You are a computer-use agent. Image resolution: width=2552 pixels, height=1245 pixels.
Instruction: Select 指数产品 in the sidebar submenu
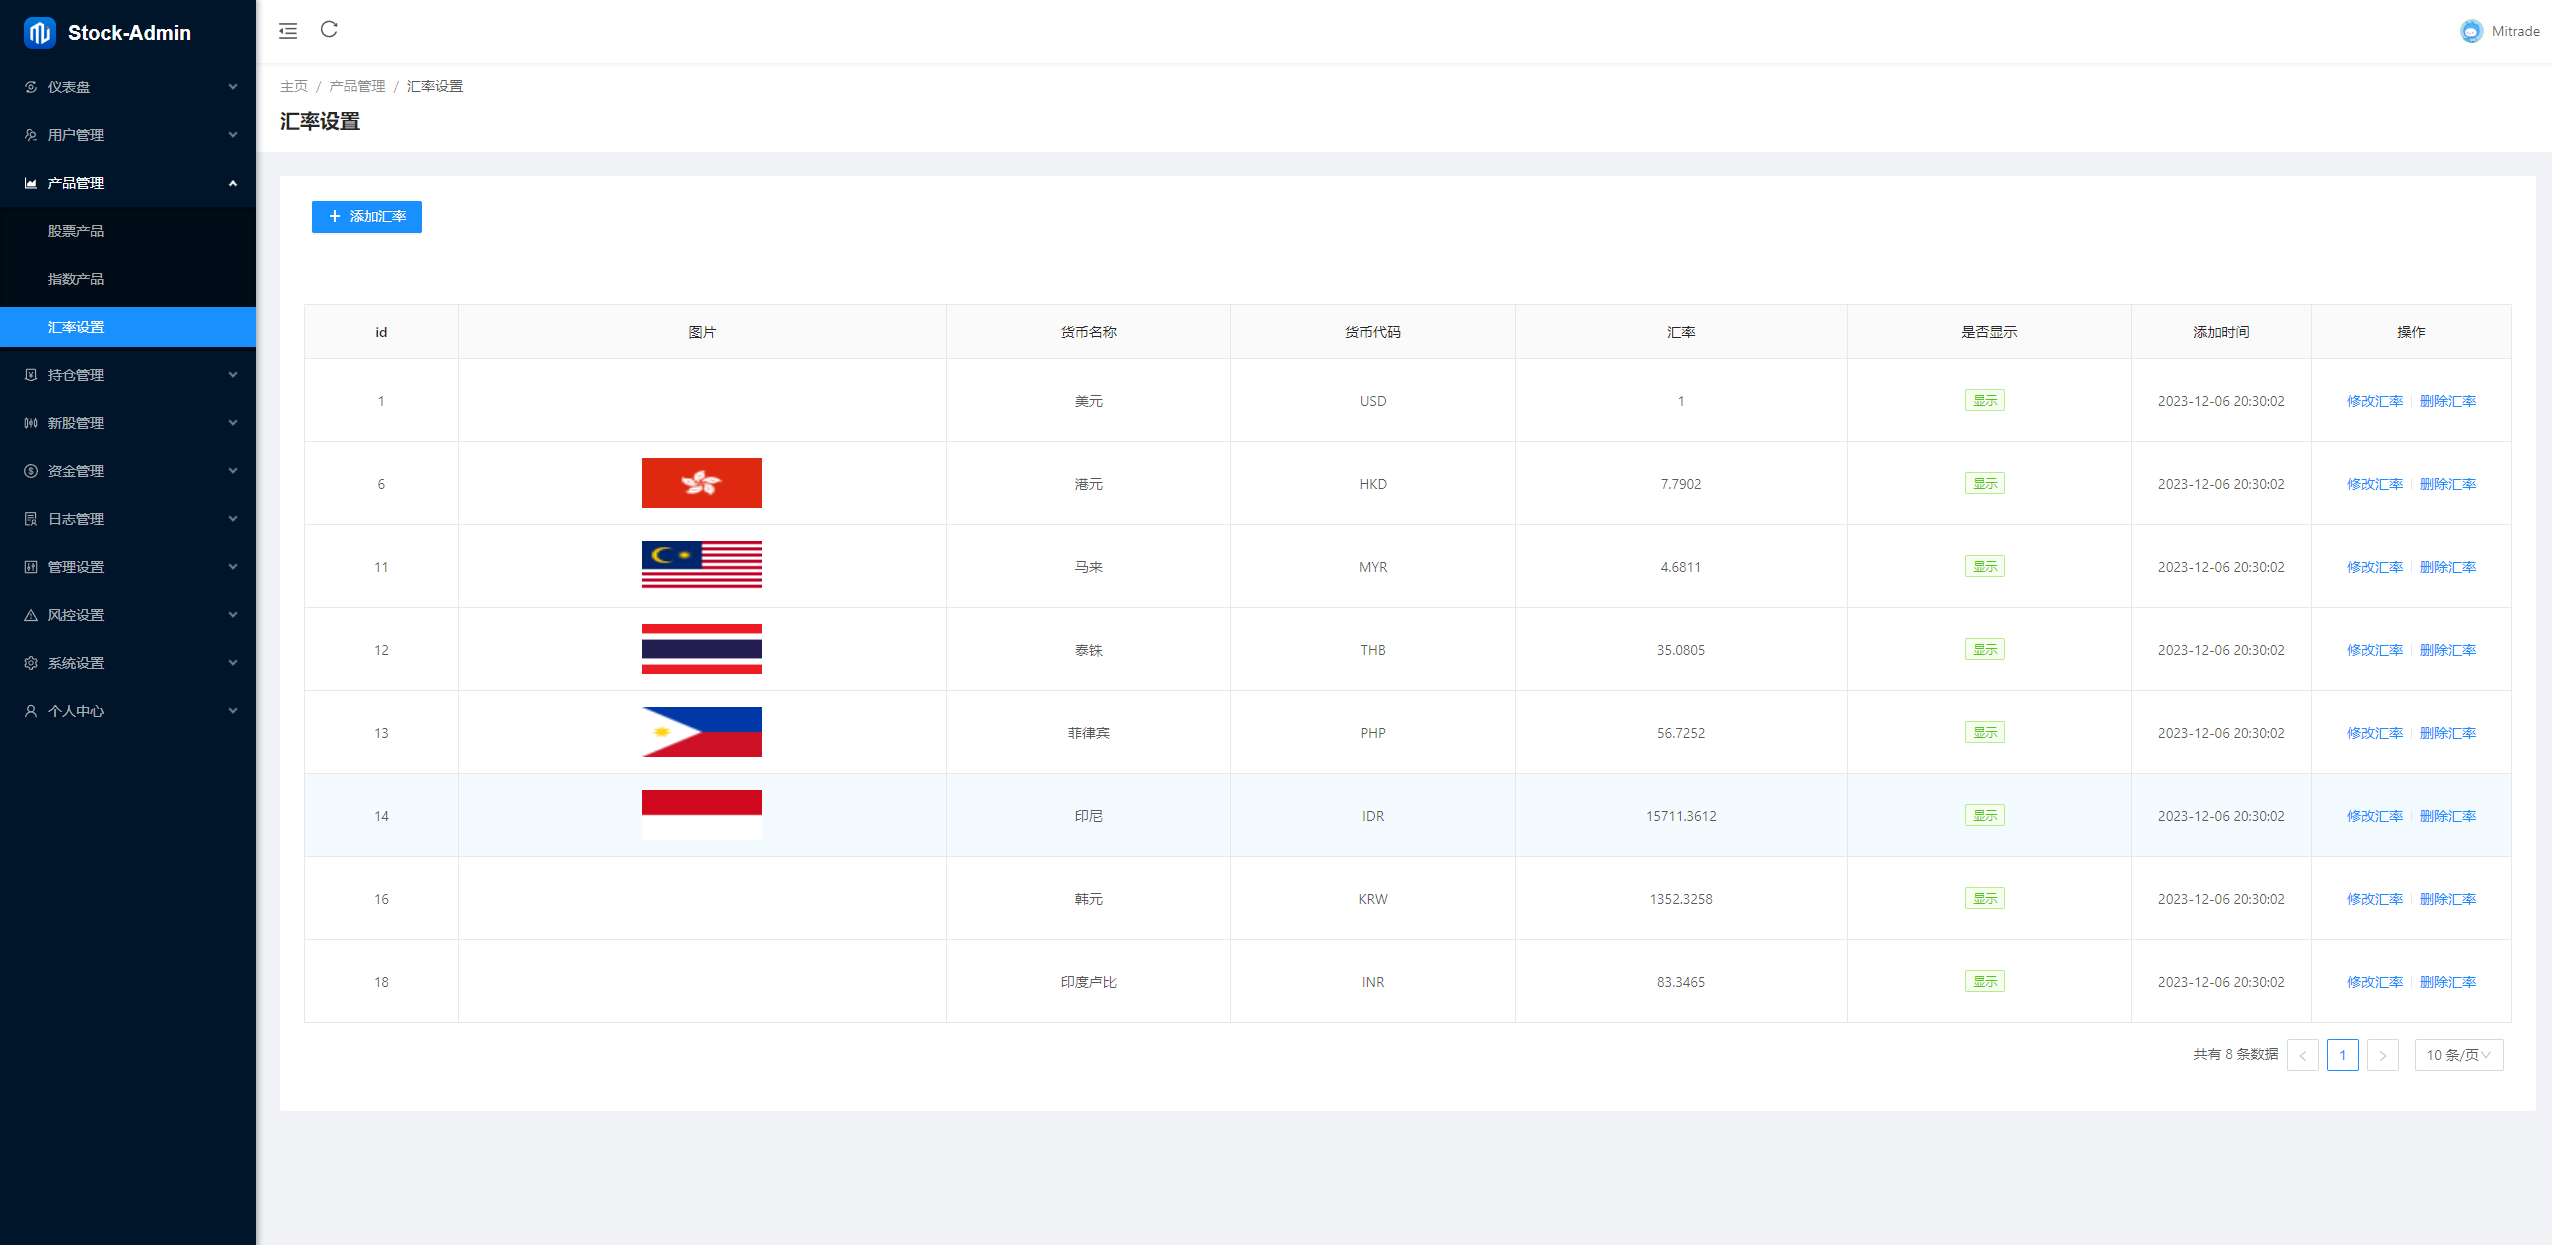click(76, 279)
